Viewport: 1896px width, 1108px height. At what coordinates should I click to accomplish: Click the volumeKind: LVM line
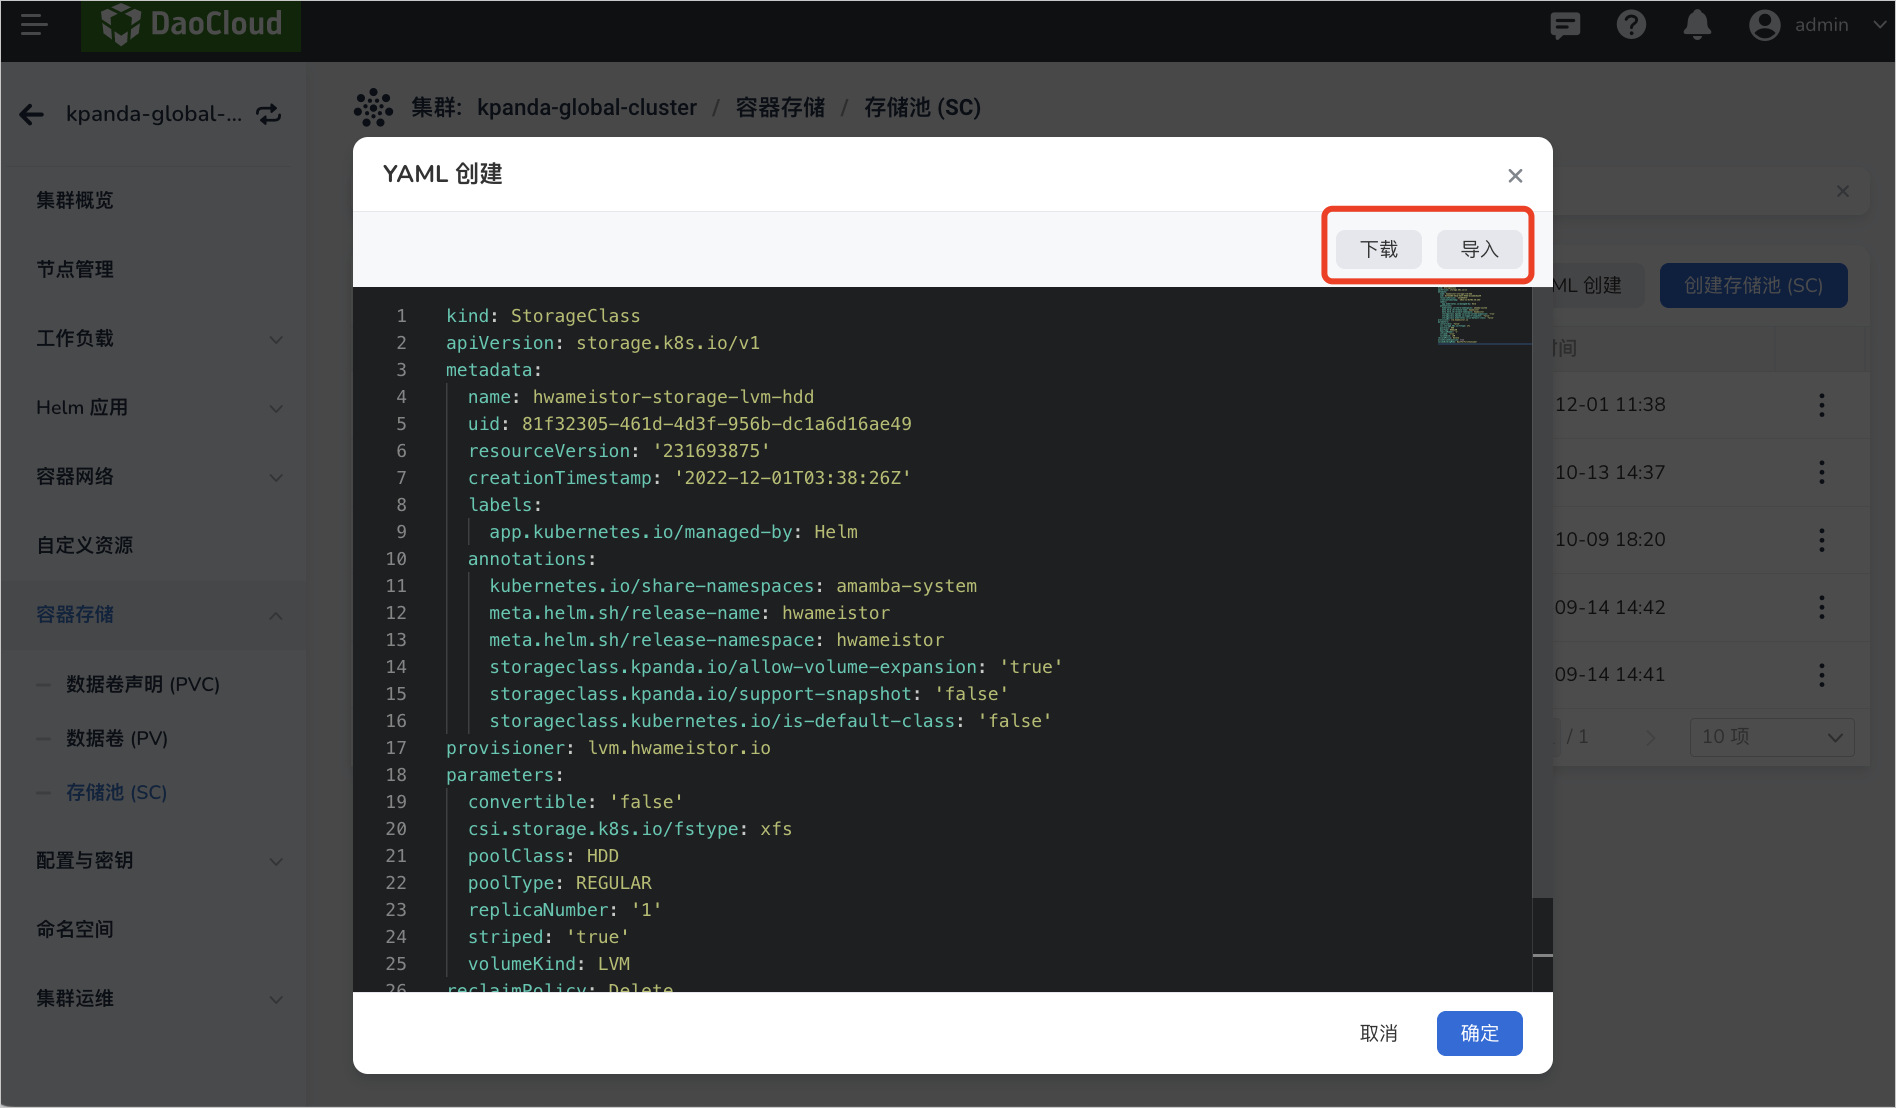coord(549,964)
